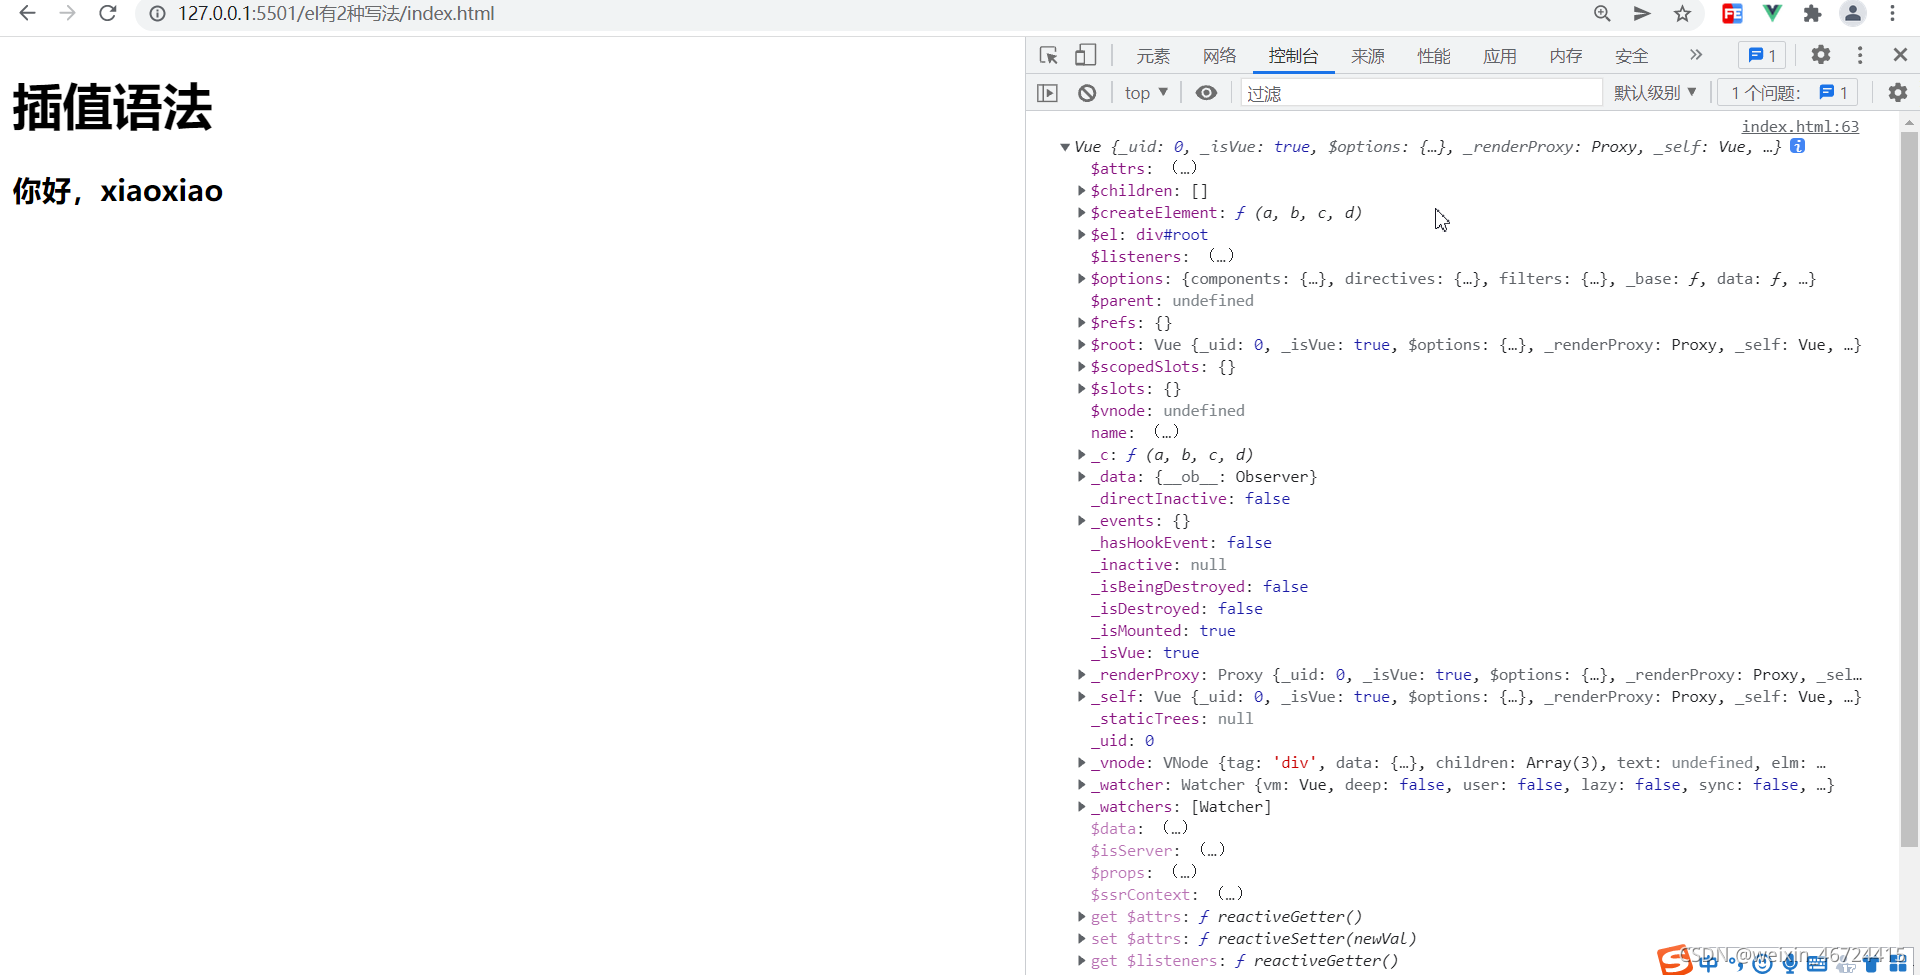Open the Chrome three-dot menu

click(x=1893, y=13)
